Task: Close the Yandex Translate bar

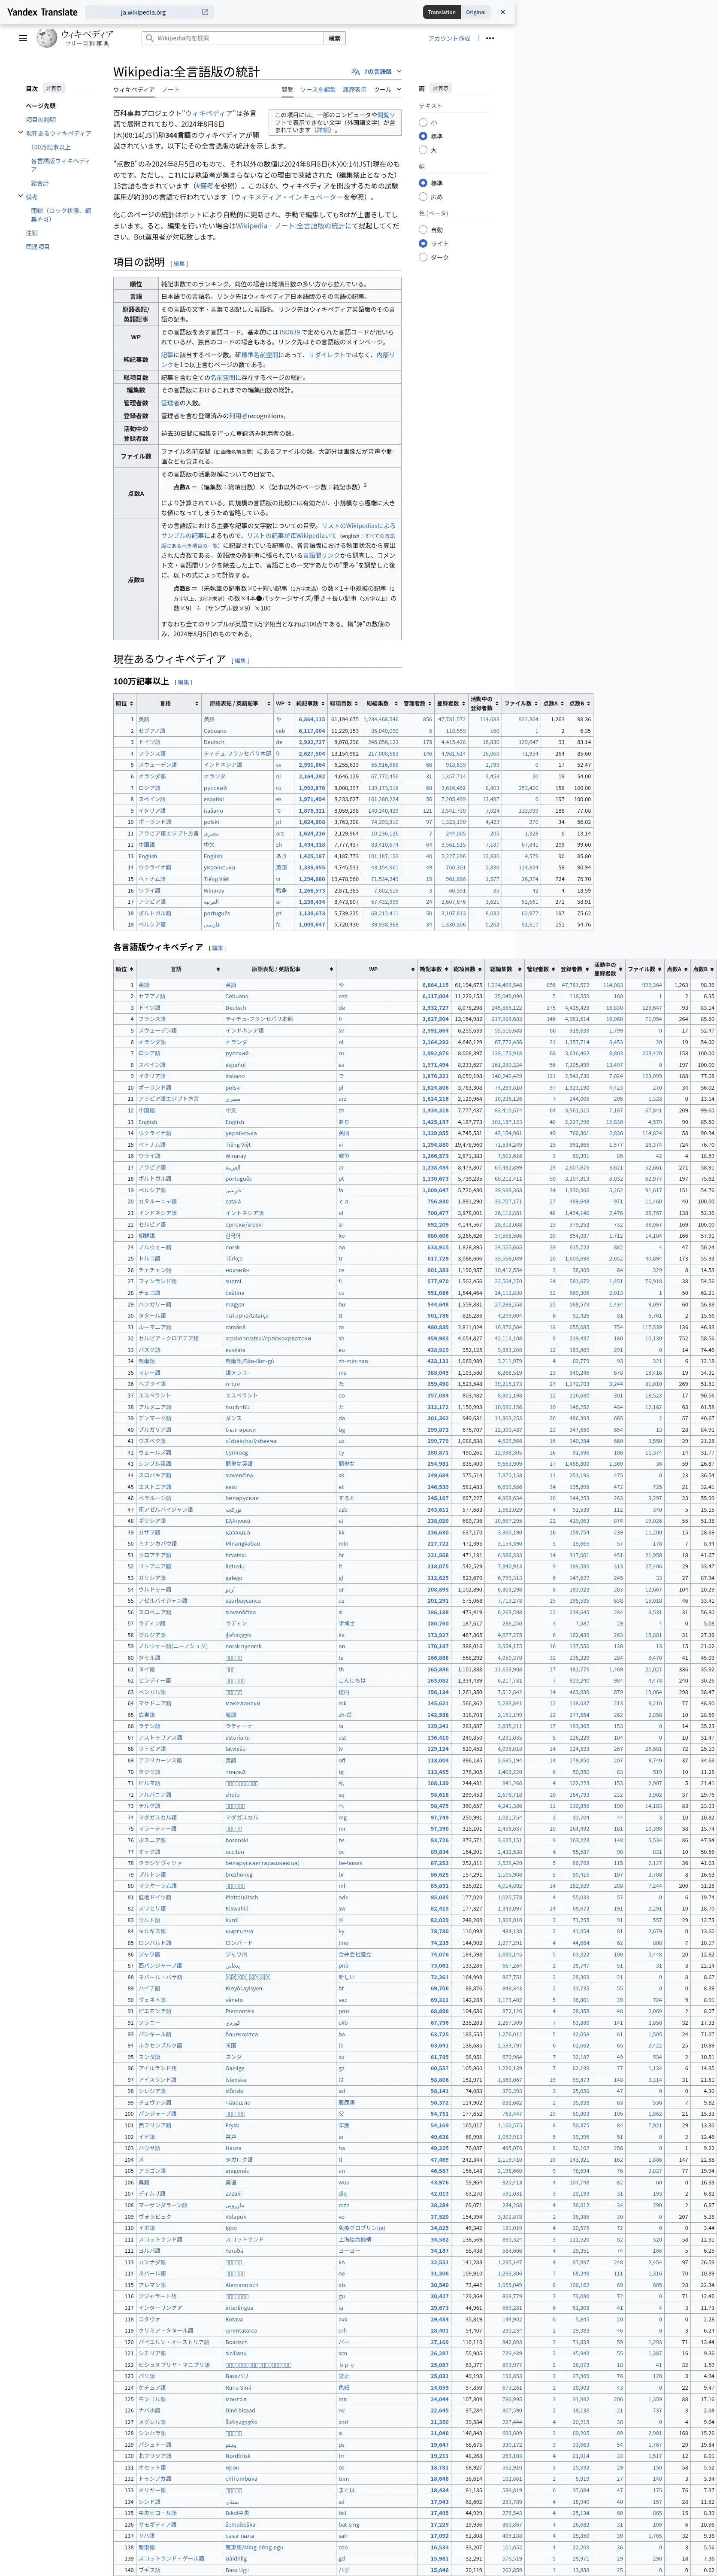Action: tap(503, 12)
